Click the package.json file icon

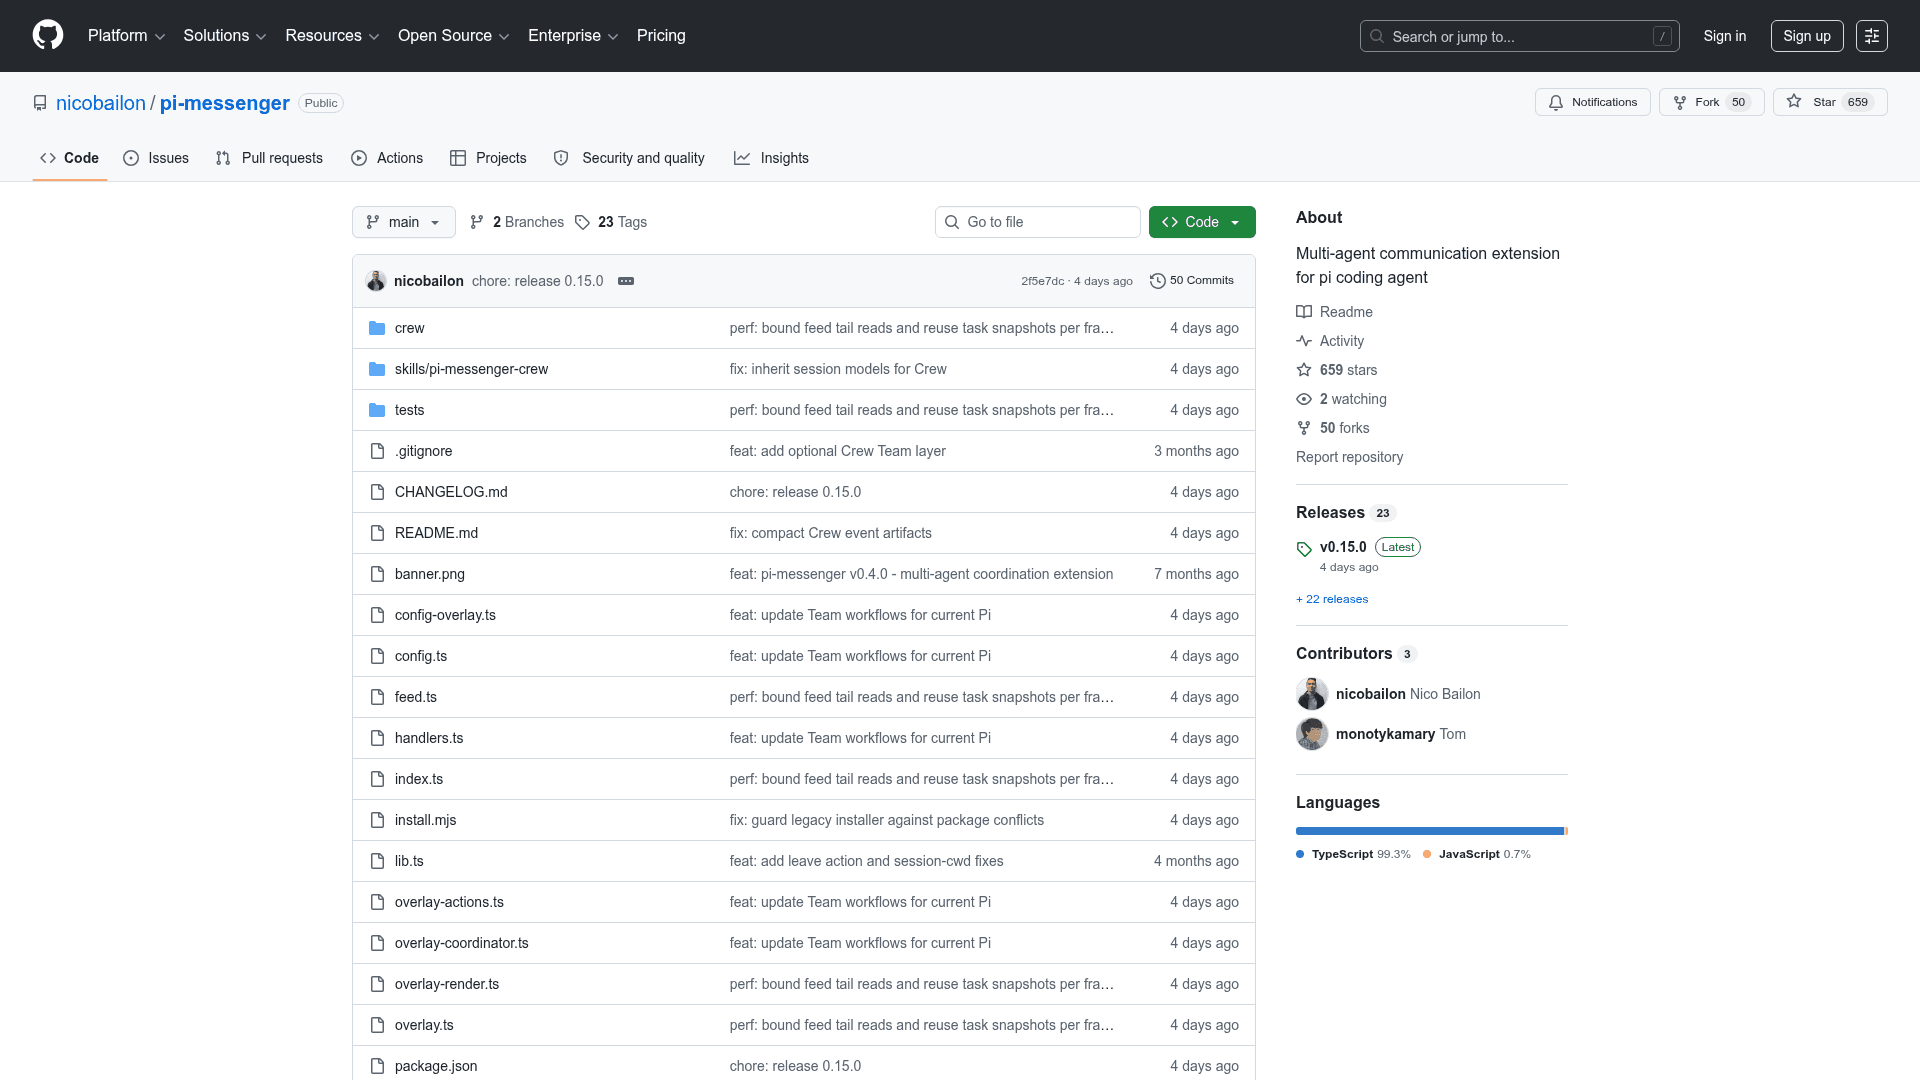coord(377,1066)
